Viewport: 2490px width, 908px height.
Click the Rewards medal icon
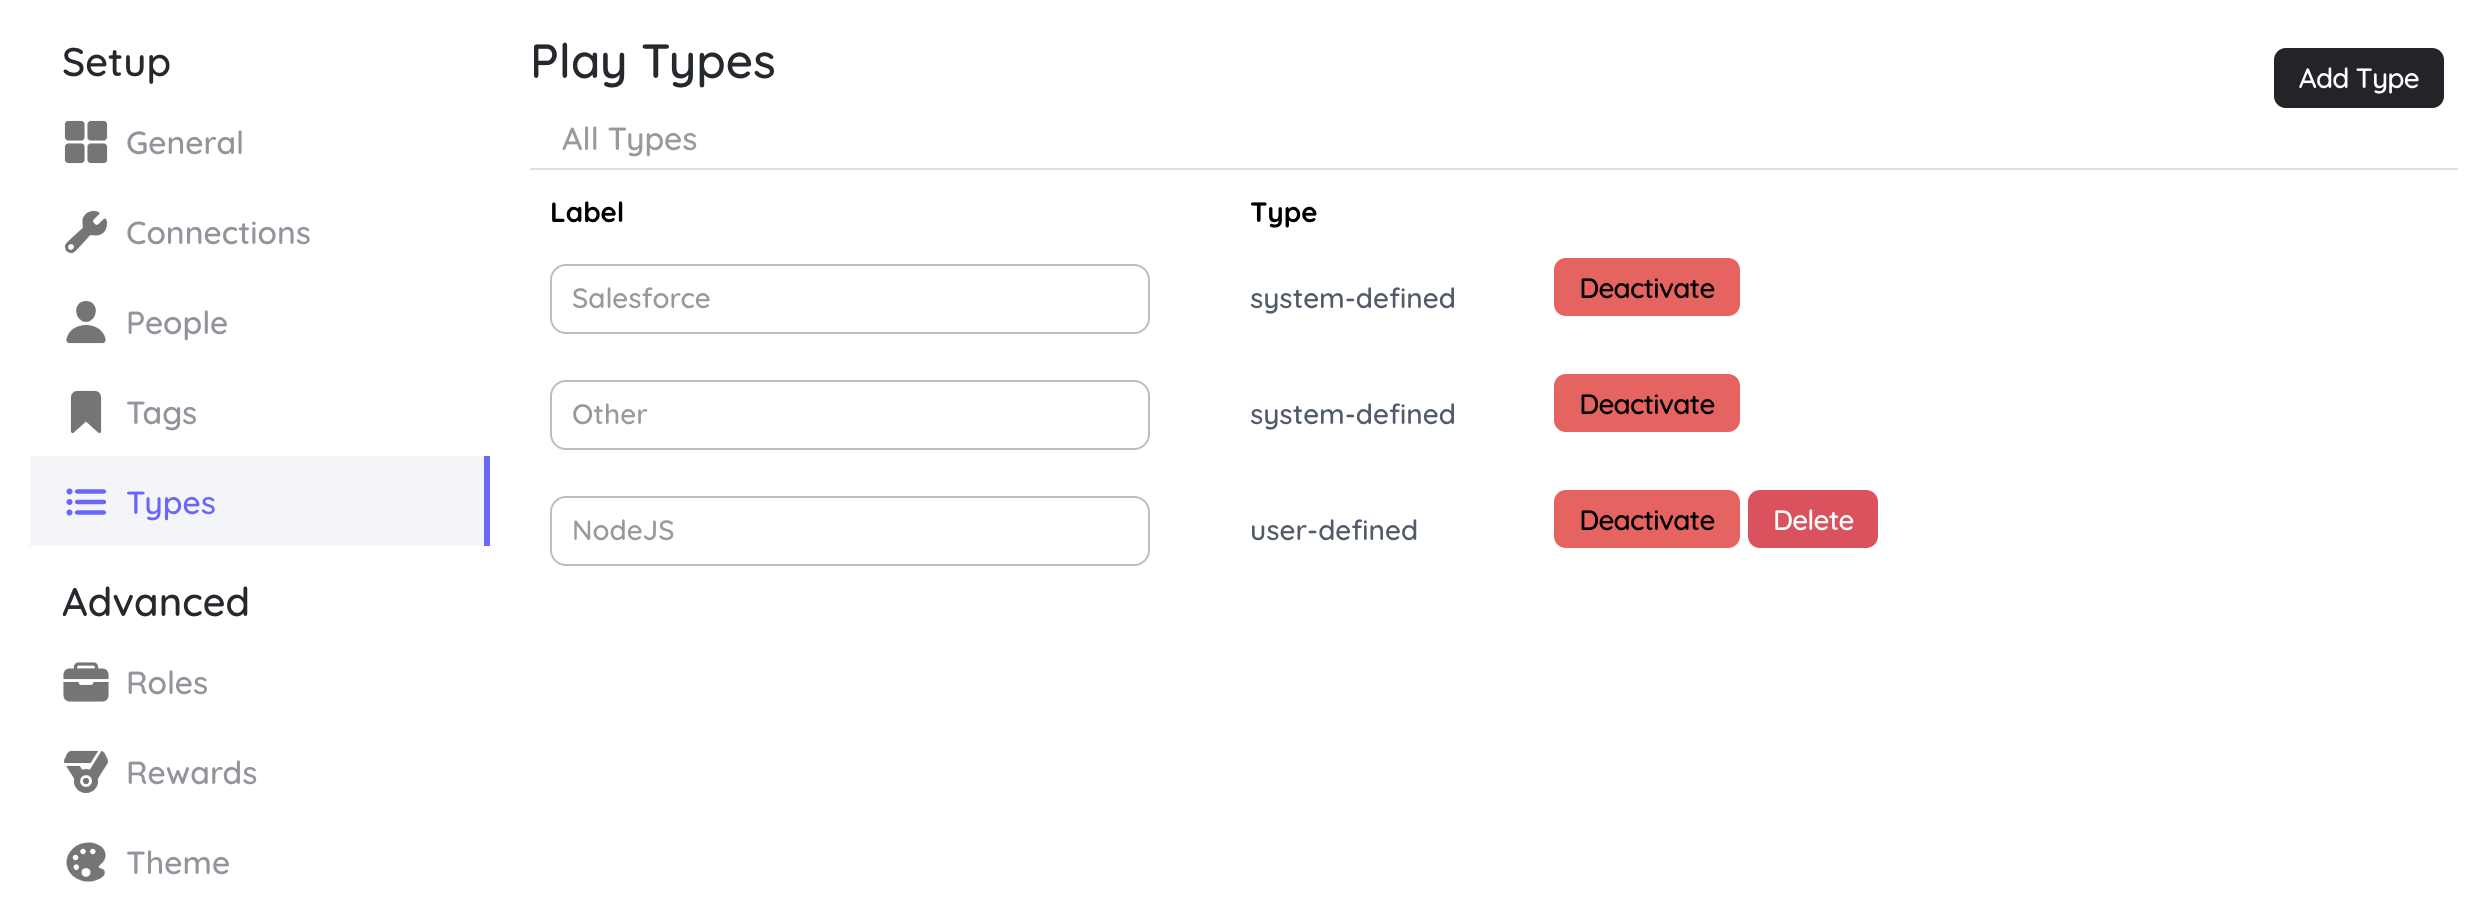point(86,772)
